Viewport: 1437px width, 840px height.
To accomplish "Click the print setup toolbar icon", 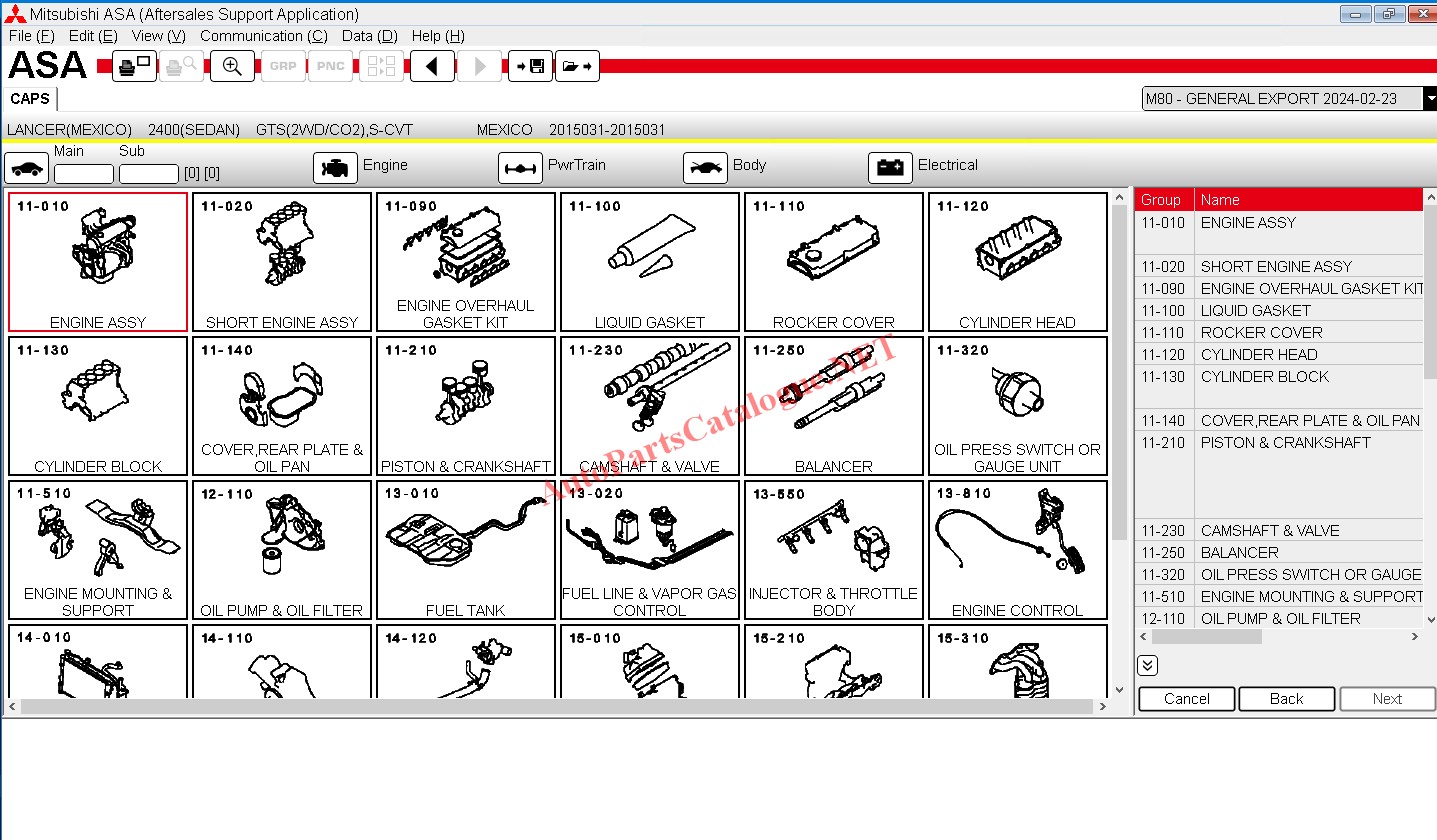I will pos(134,66).
